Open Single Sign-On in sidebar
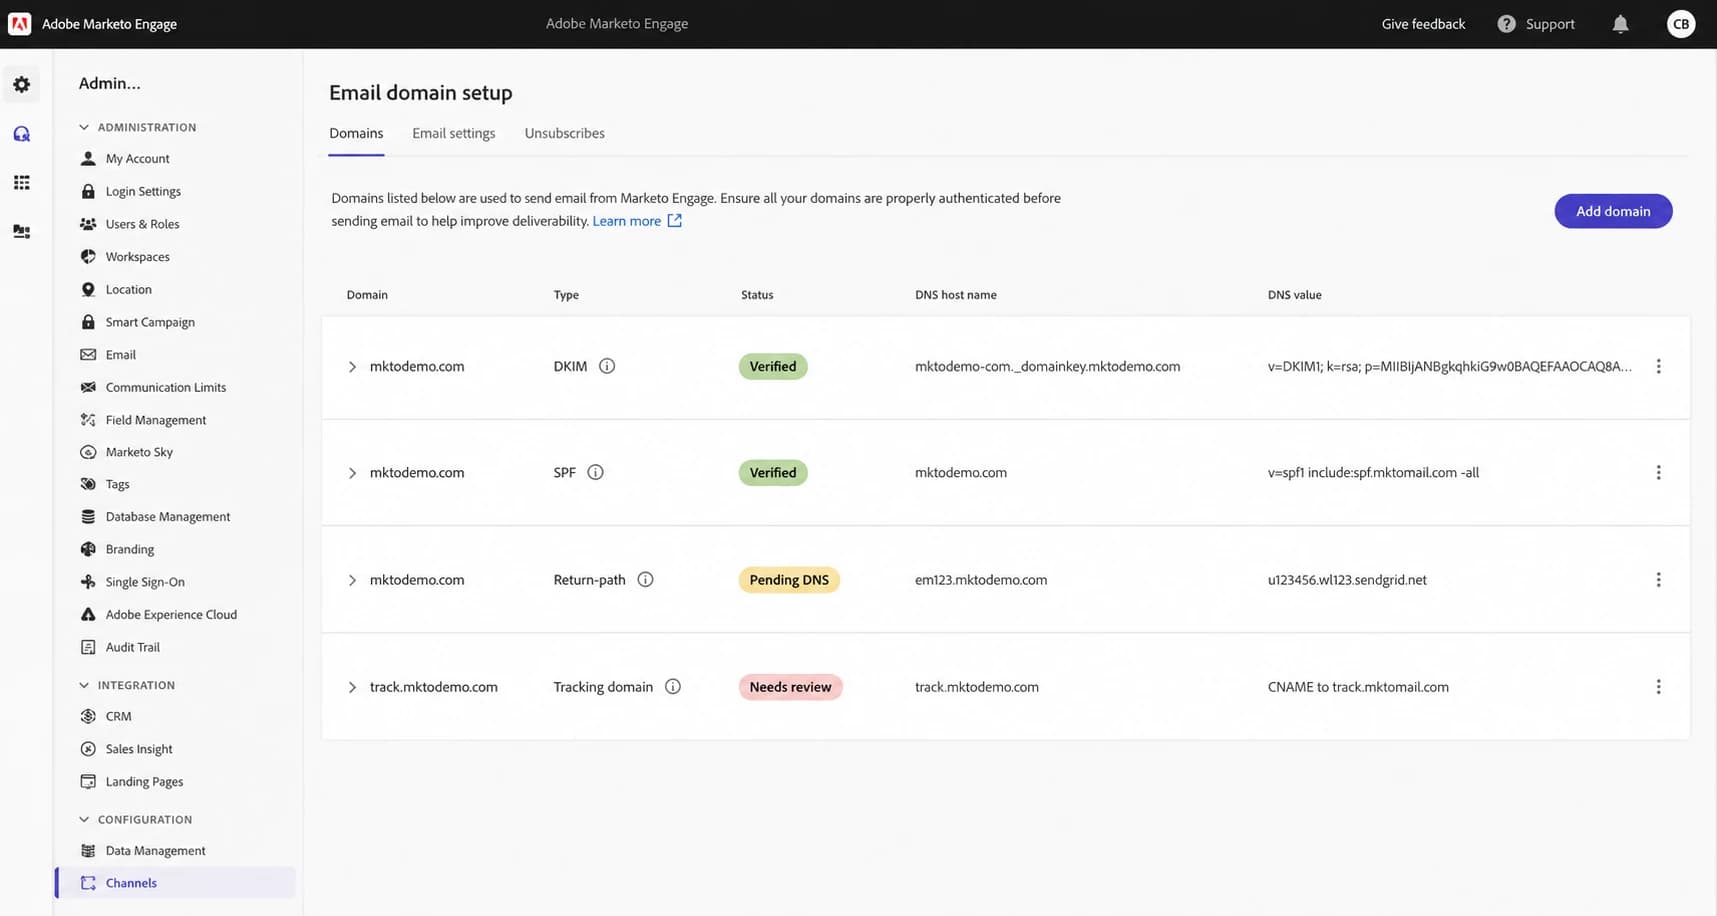1717x916 pixels. [x=145, y=581]
